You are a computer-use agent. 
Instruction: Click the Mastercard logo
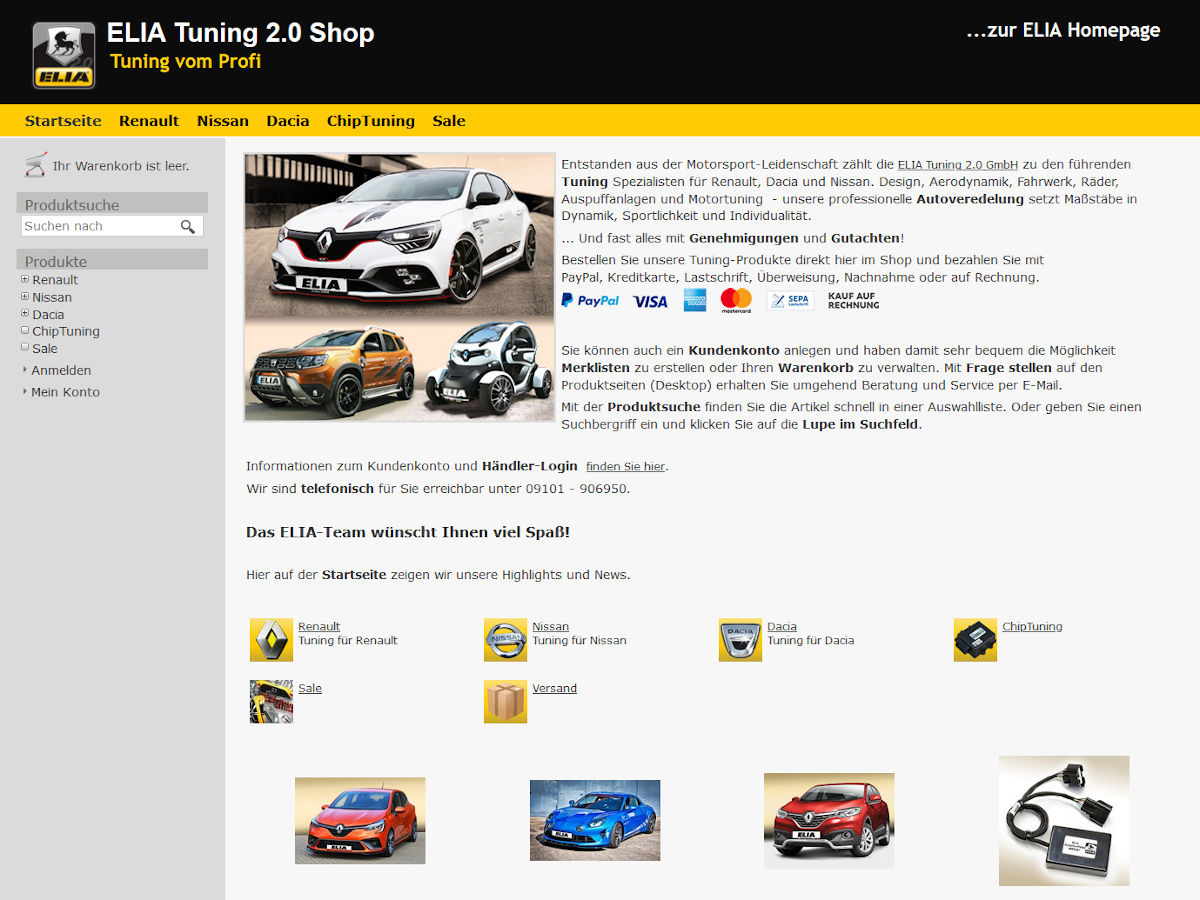pyautogui.click(x=736, y=300)
